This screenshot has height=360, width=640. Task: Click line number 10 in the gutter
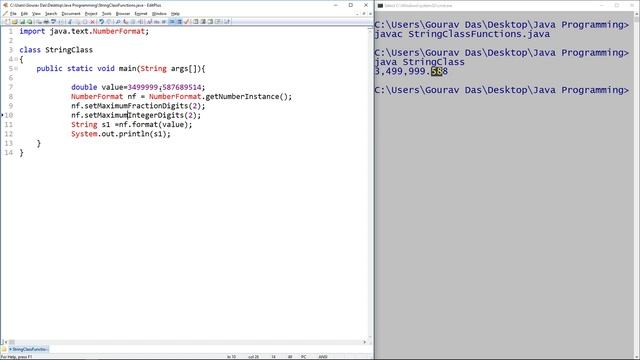pos(9,115)
